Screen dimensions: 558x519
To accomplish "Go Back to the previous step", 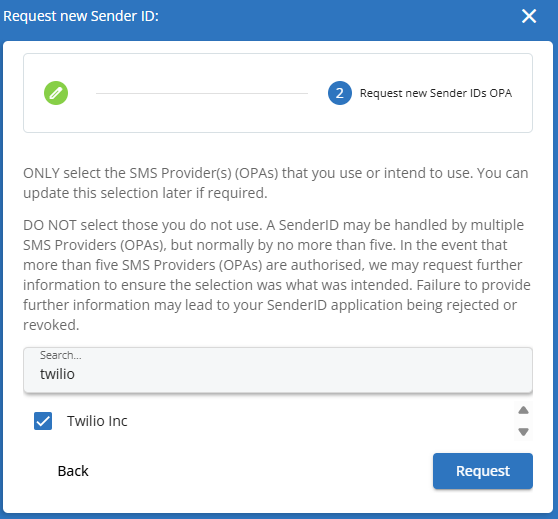I will [73, 471].
